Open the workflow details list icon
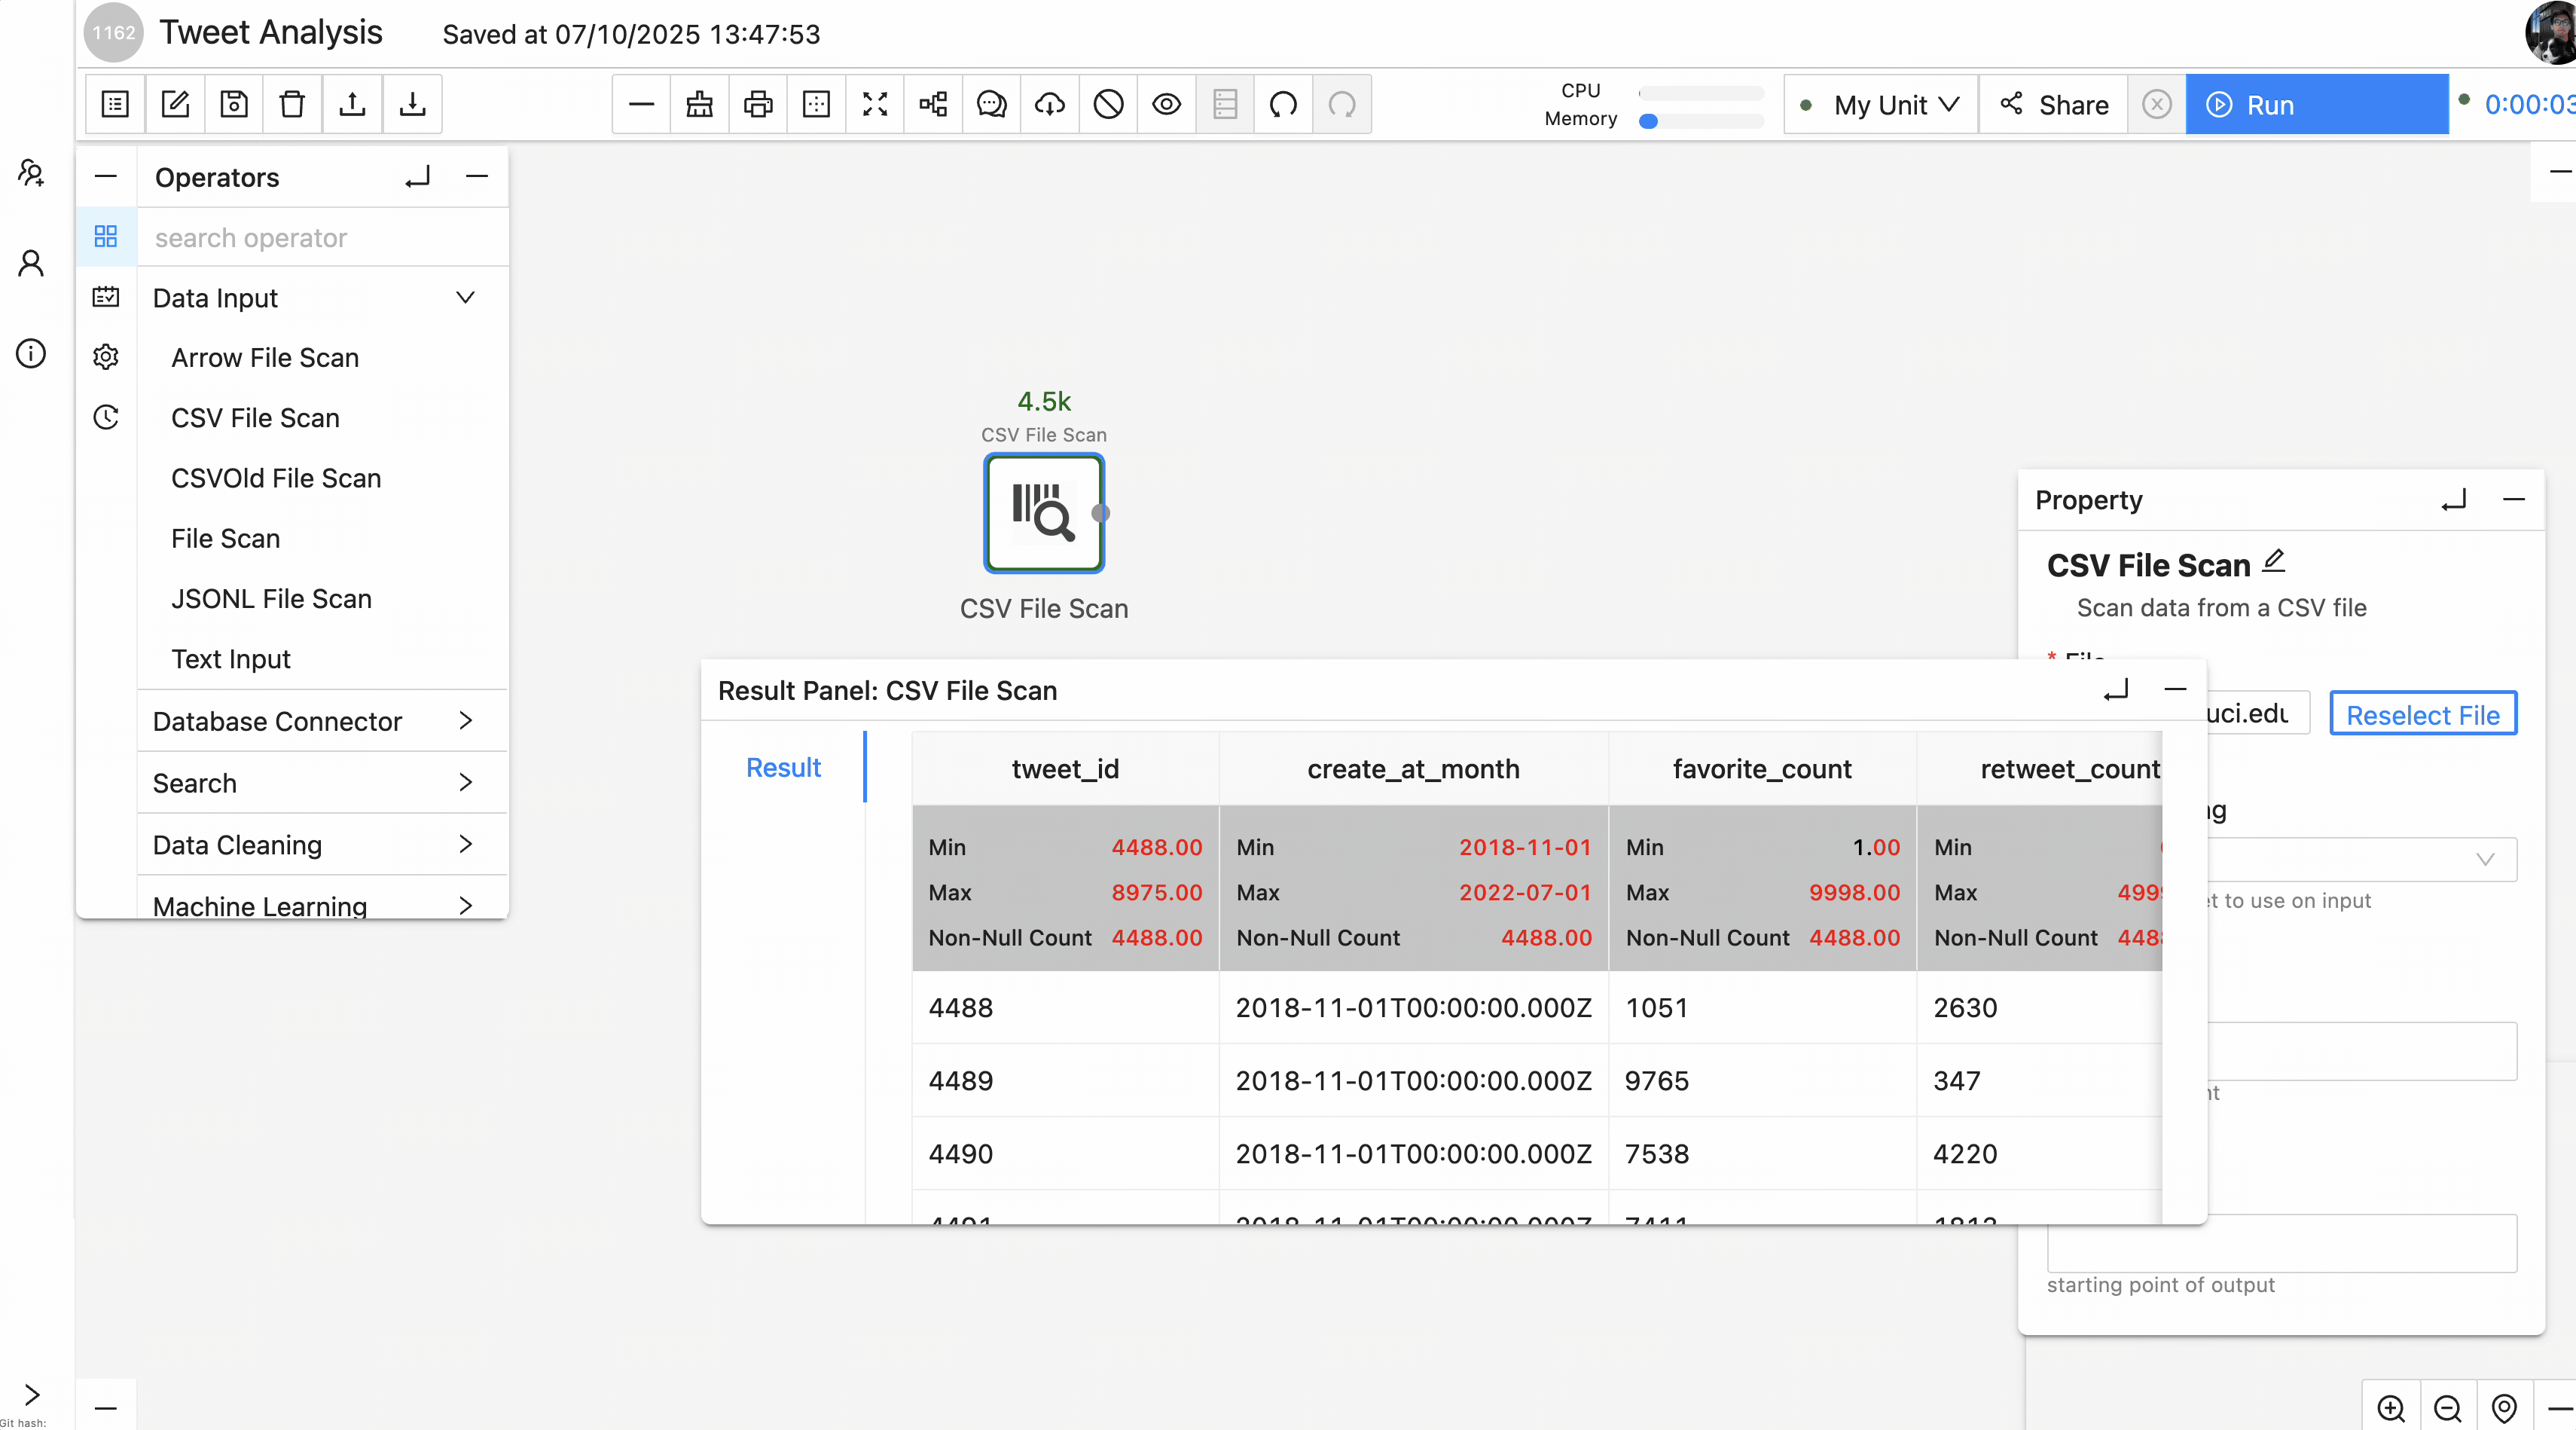Image resolution: width=2576 pixels, height=1430 pixels. point(115,104)
